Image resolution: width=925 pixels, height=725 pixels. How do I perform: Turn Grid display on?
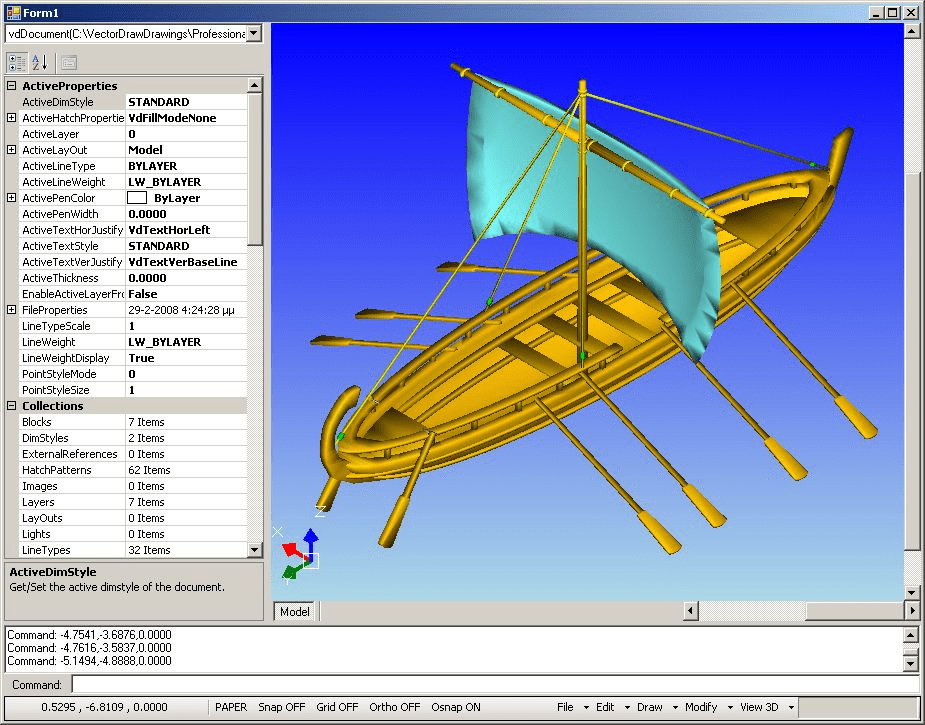(337, 707)
